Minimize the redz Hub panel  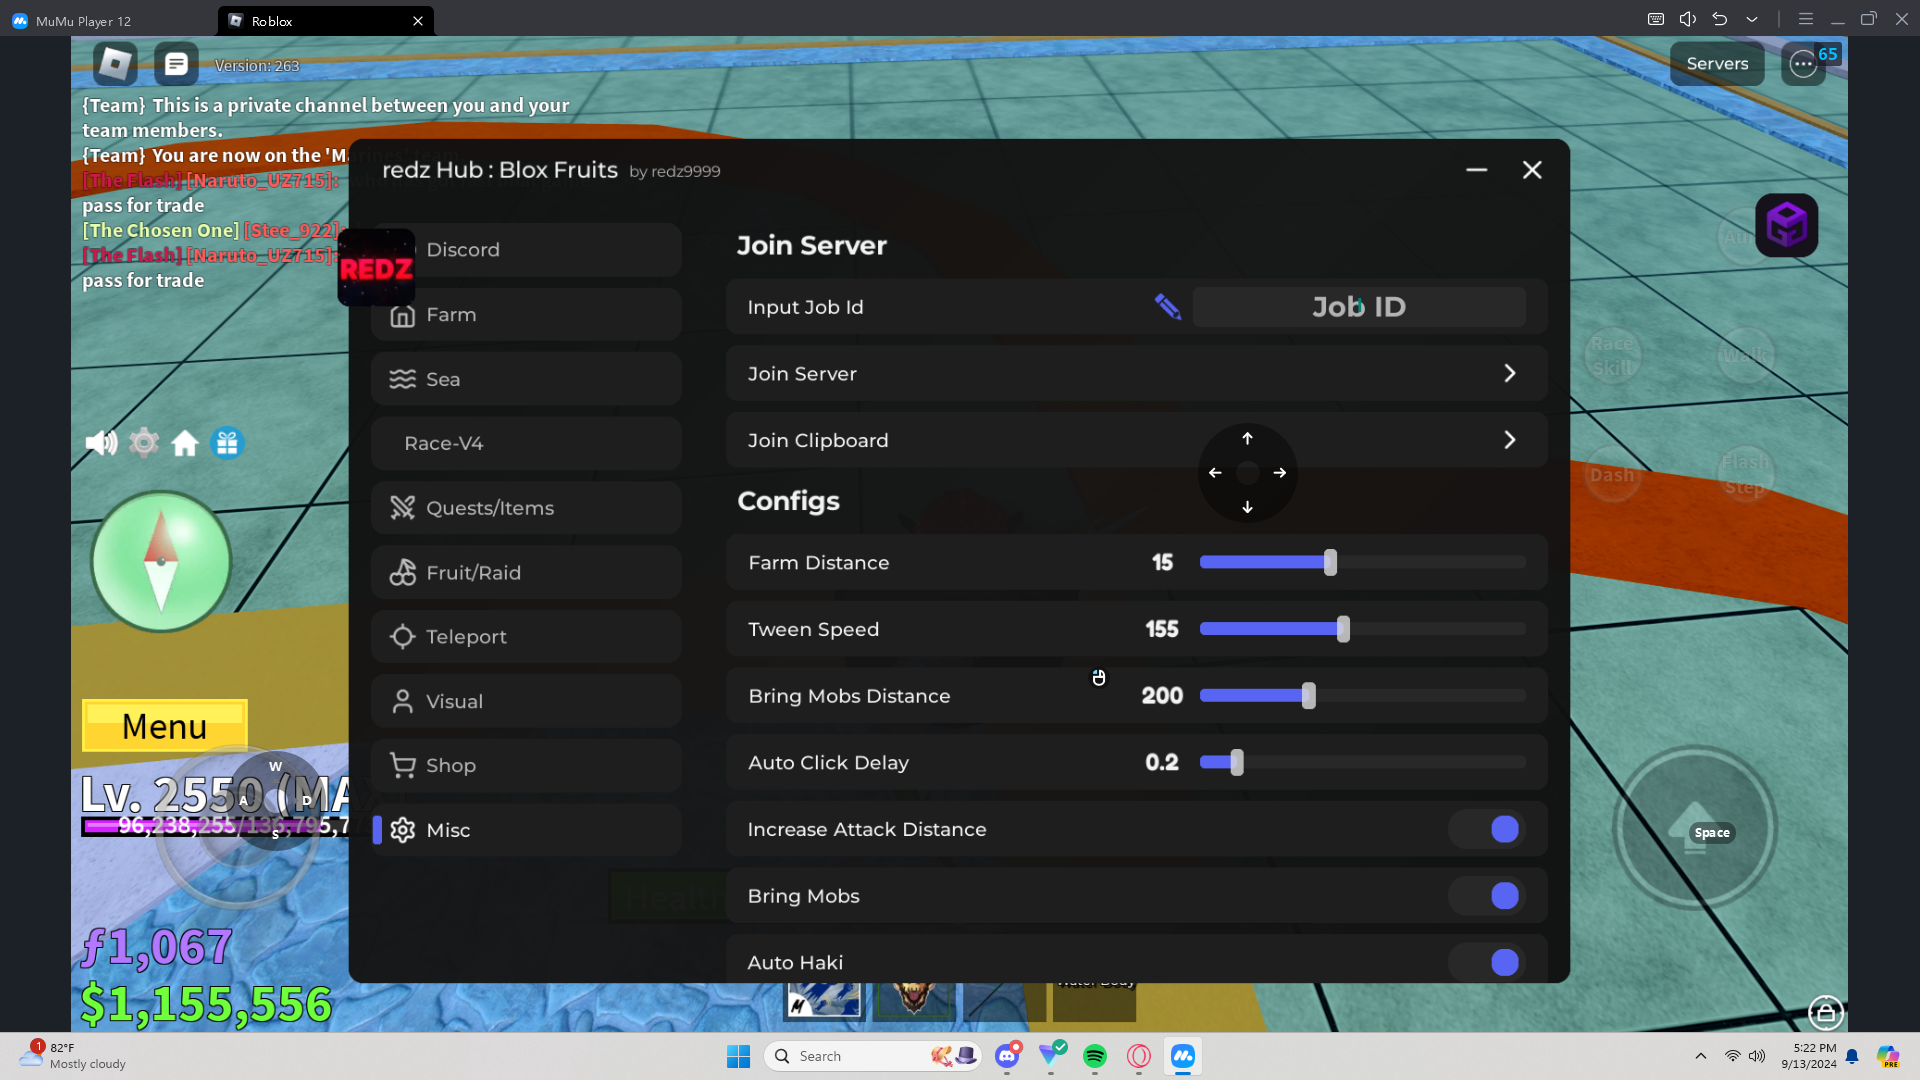[x=1476, y=170]
